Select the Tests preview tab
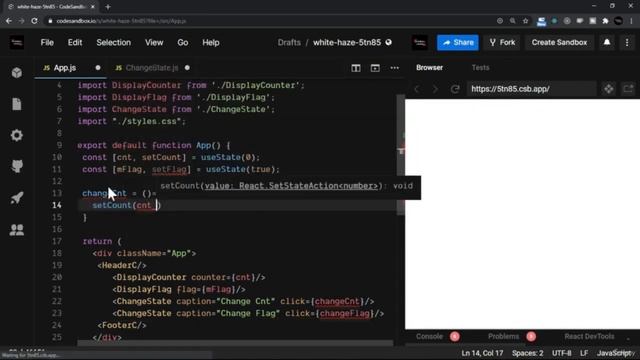 (x=480, y=68)
